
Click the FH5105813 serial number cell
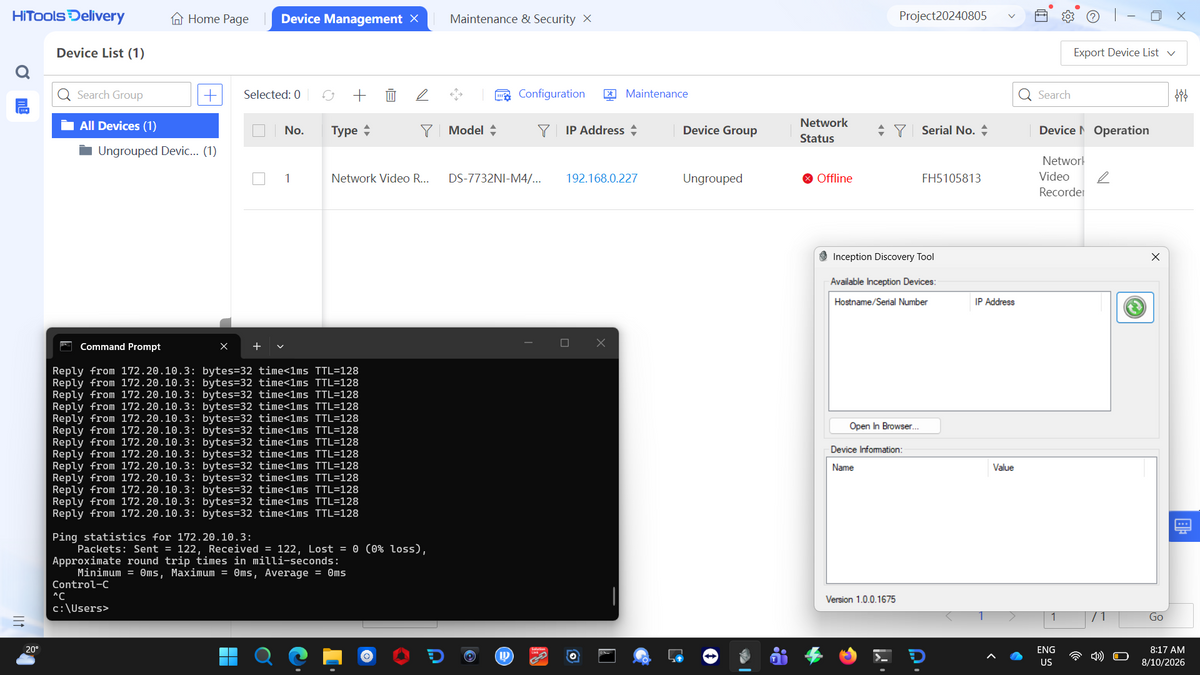[951, 178]
